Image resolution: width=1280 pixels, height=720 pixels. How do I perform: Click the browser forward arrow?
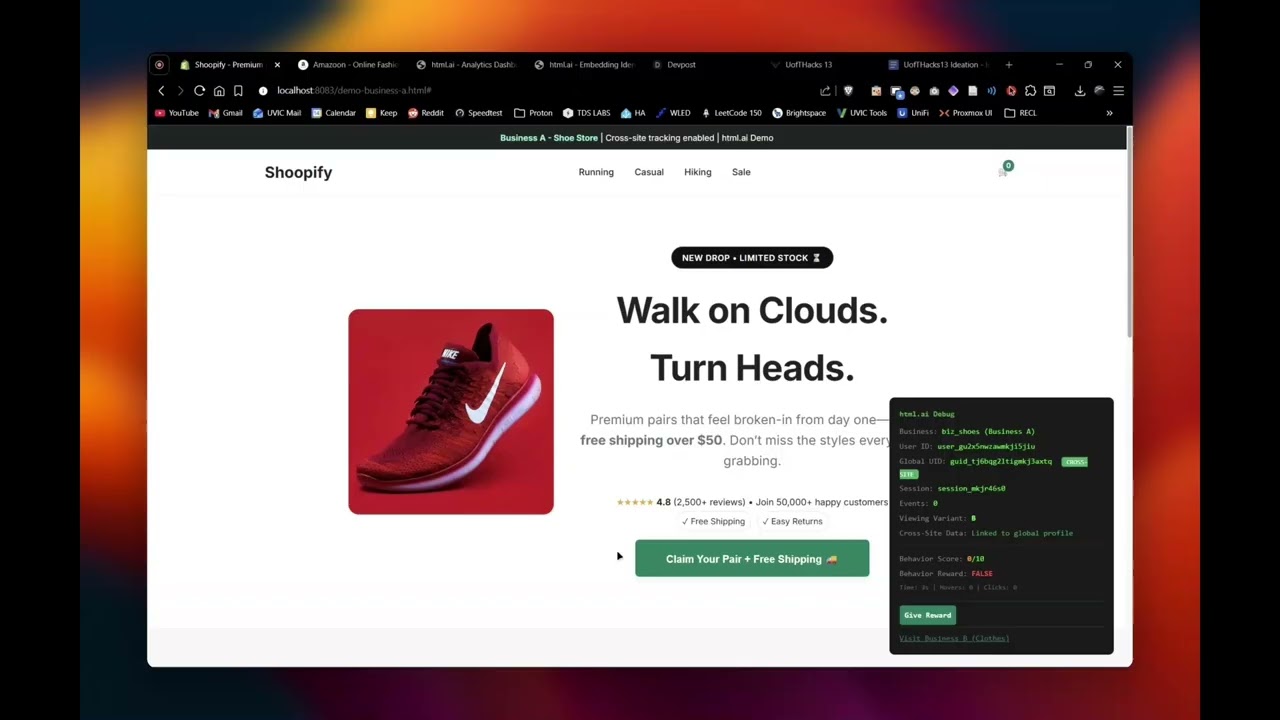(180, 91)
